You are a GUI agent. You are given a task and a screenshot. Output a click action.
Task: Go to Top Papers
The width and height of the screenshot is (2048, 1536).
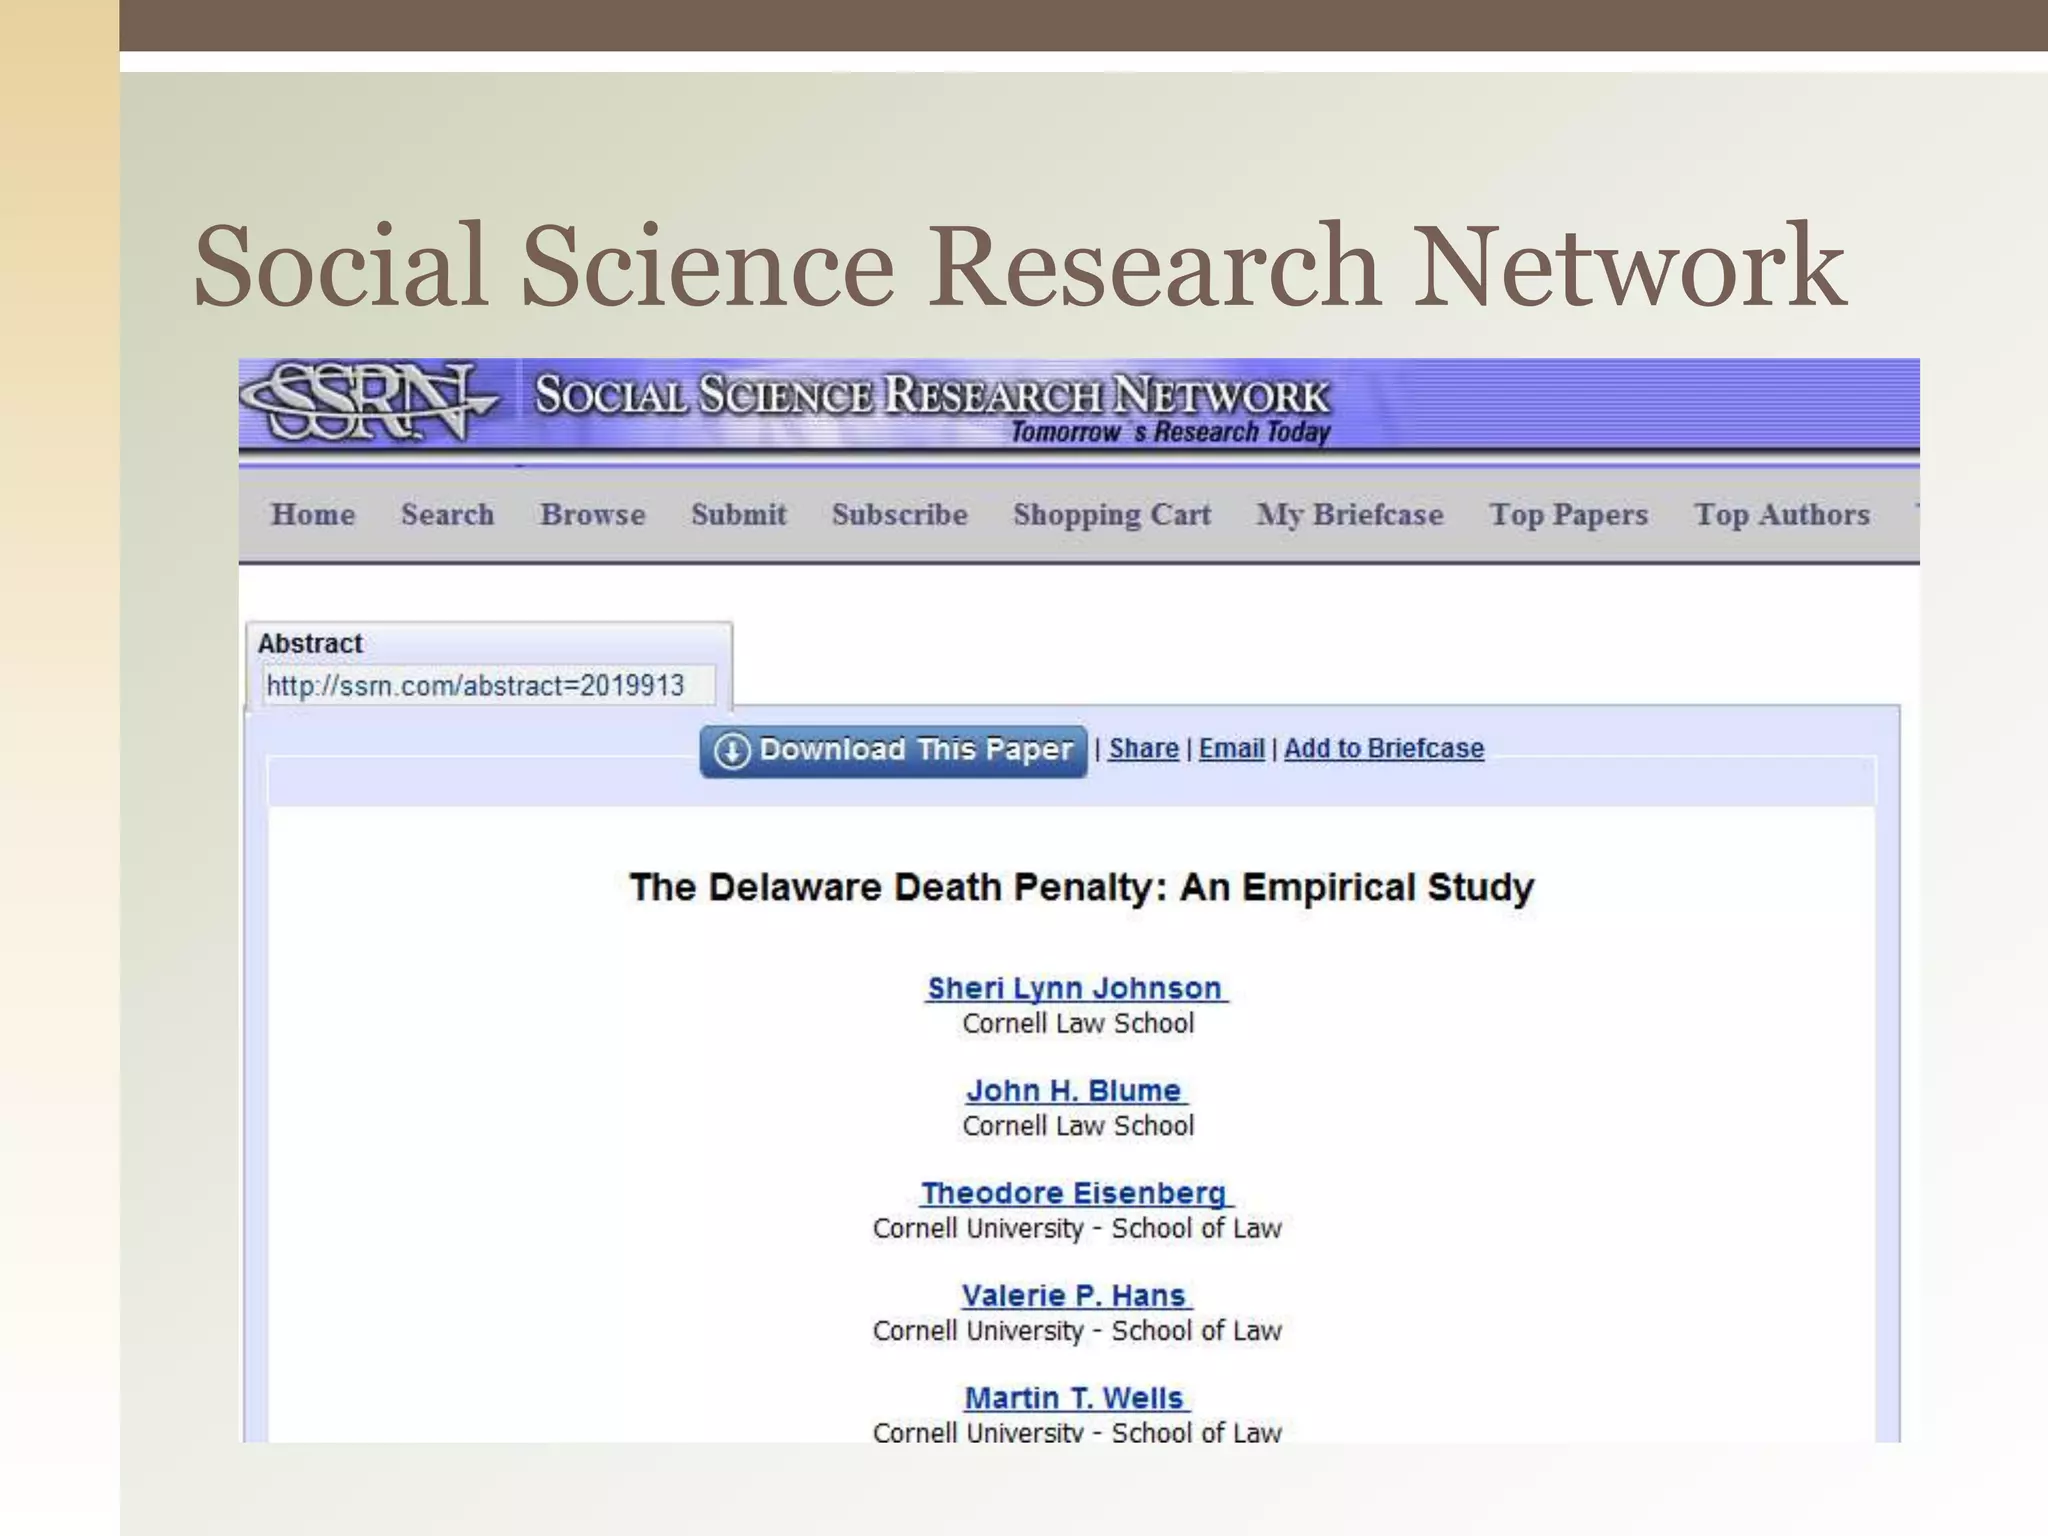click(1568, 514)
